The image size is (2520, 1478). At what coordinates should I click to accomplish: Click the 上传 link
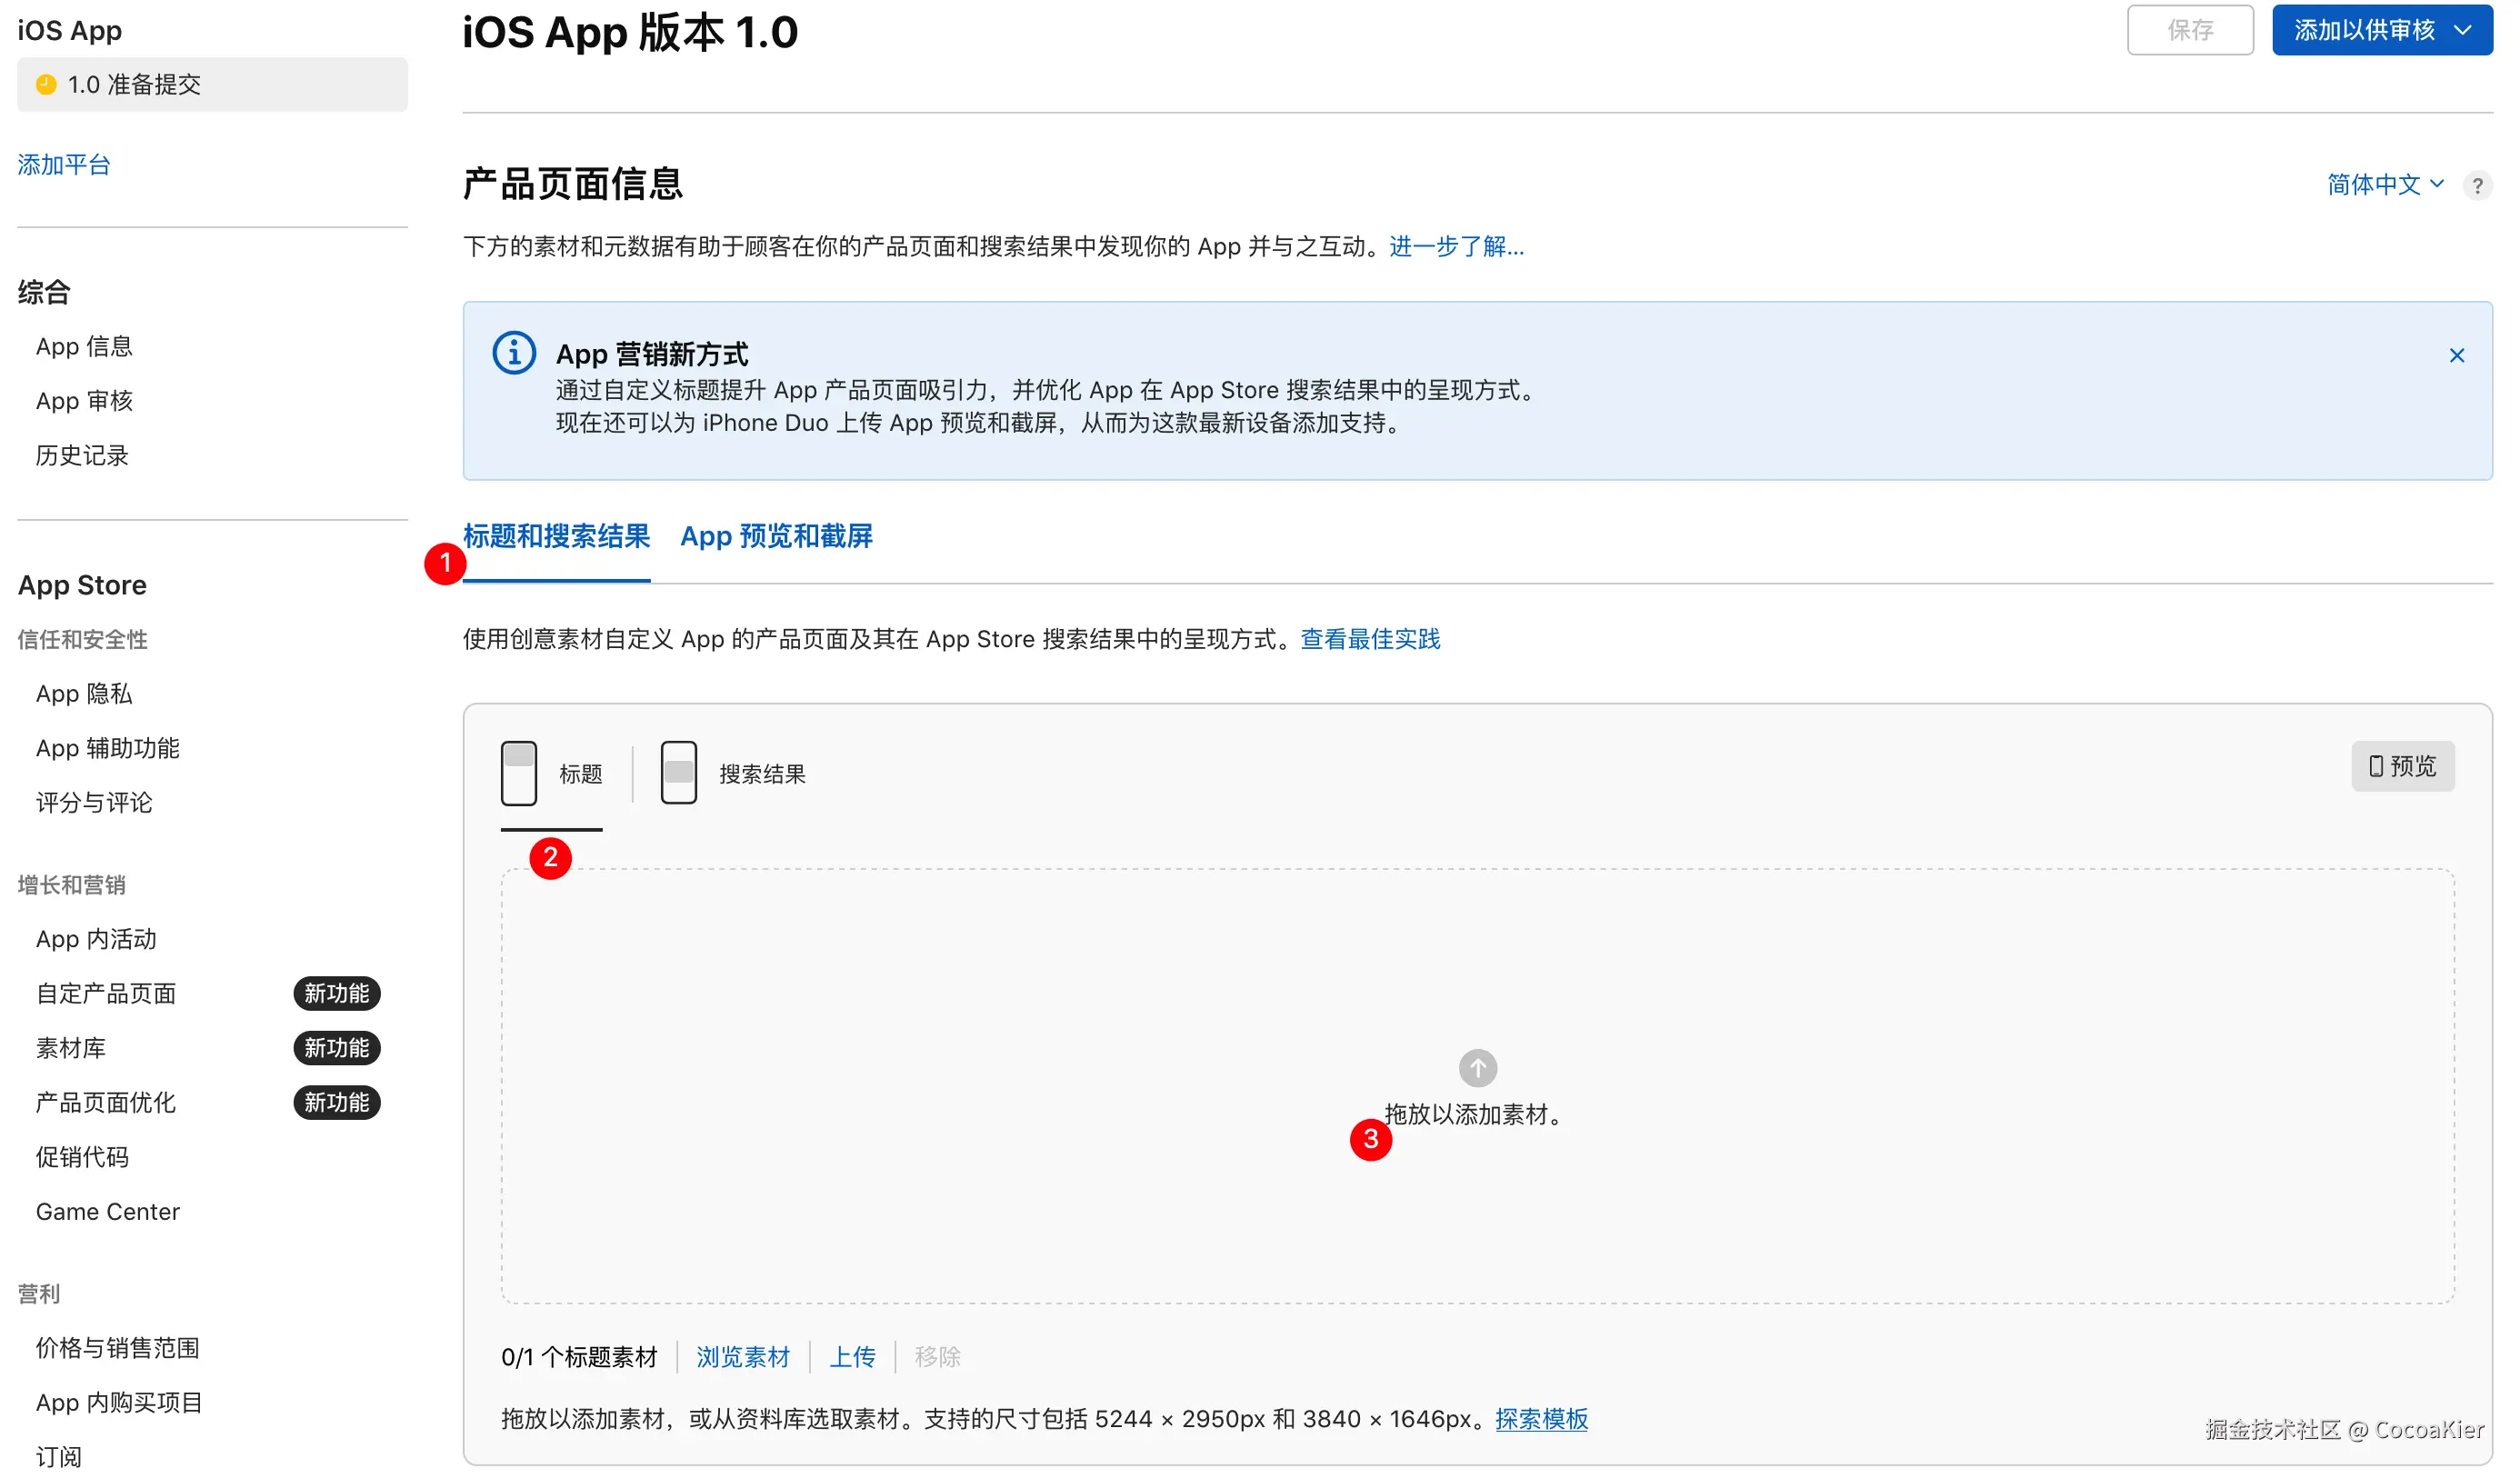tap(852, 1357)
